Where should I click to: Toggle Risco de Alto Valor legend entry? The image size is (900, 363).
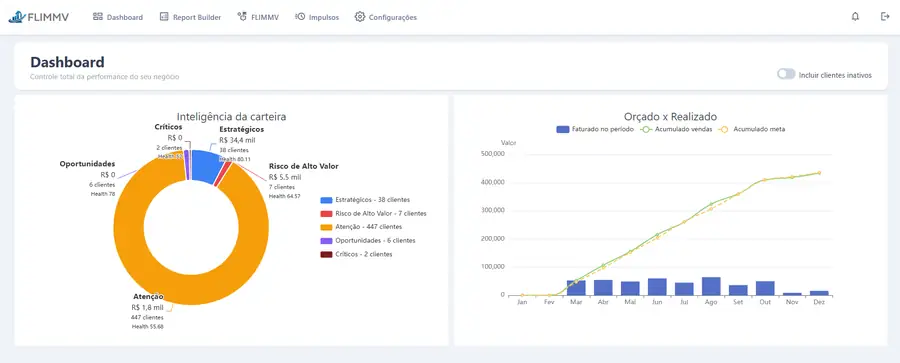click(x=373, y=213)
